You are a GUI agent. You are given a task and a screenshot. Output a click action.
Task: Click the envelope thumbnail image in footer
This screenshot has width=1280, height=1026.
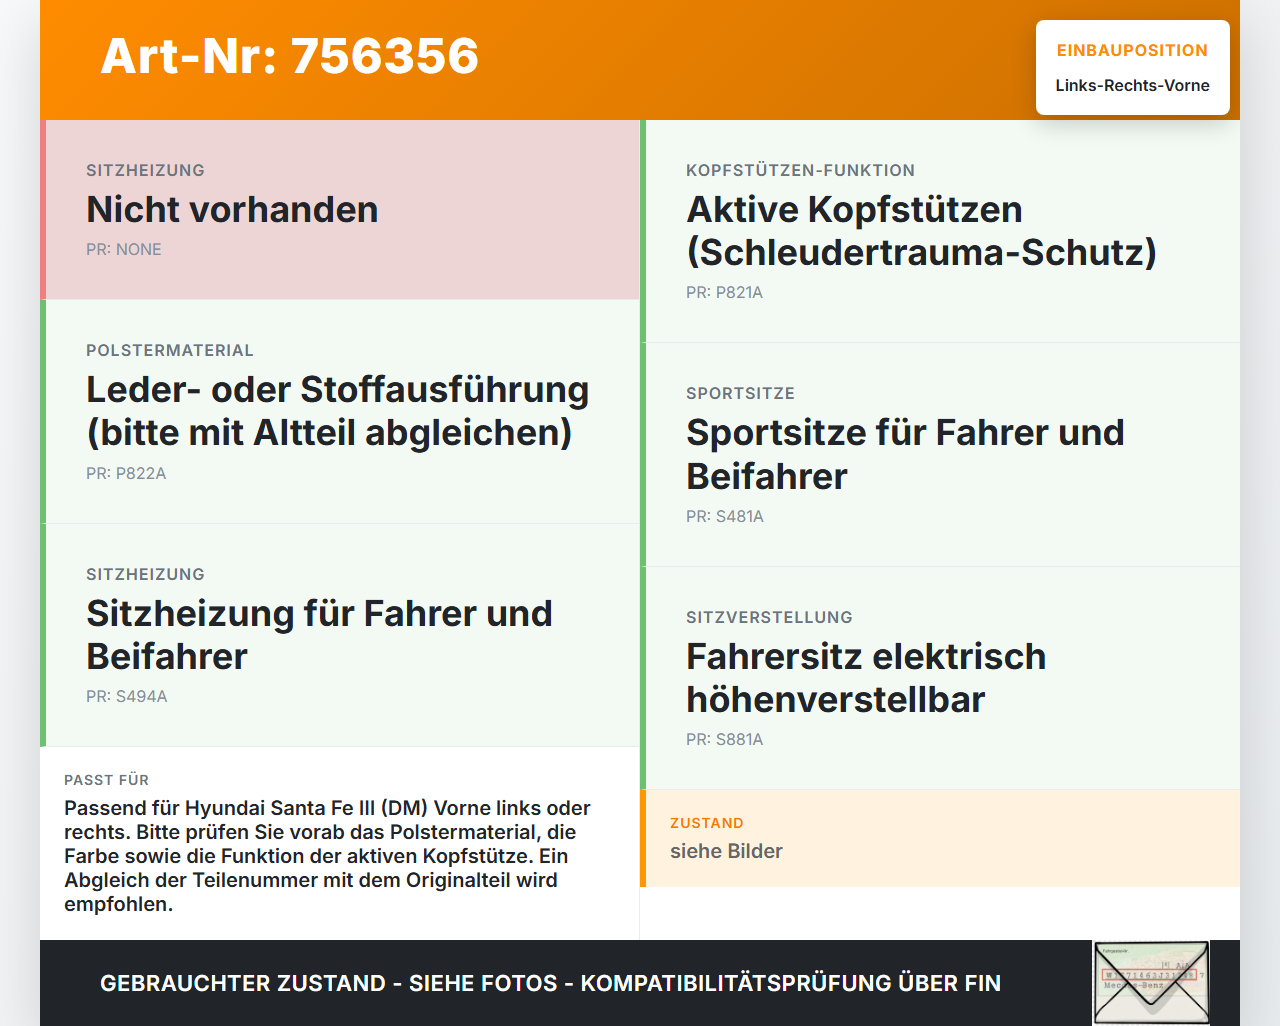[1151, 983]
